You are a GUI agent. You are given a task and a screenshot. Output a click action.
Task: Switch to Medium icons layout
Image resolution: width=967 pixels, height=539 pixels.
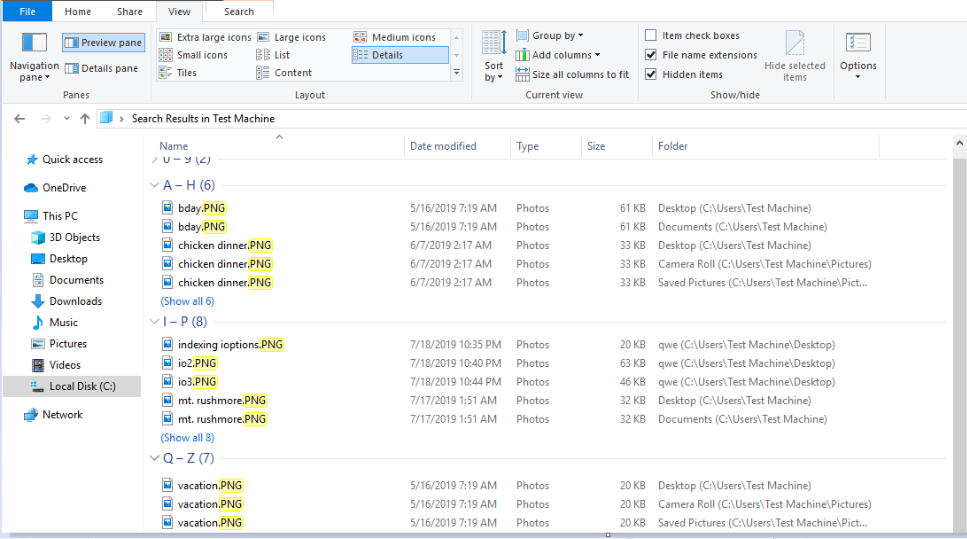pyautogui.click(x=395, y=37)
